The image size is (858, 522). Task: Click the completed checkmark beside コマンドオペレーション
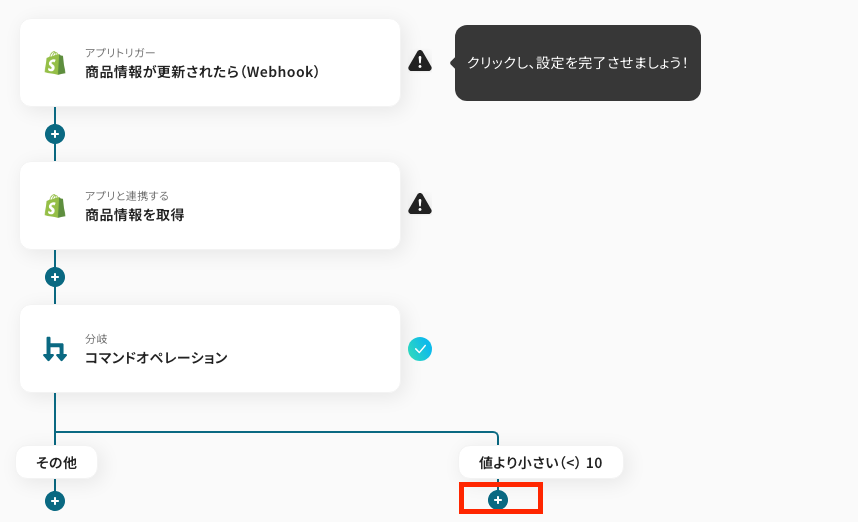(x=420, y=349)
